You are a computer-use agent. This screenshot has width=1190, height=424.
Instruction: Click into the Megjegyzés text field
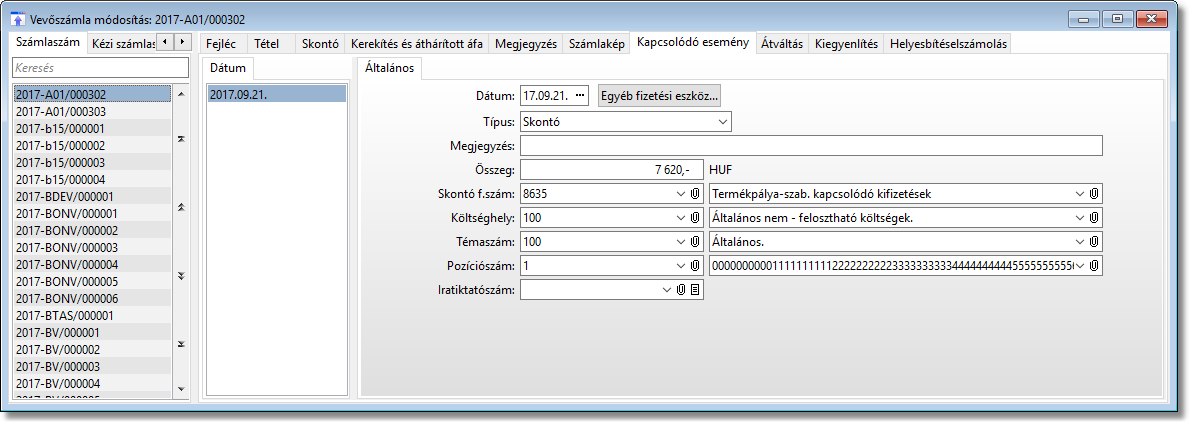point(811,146)
